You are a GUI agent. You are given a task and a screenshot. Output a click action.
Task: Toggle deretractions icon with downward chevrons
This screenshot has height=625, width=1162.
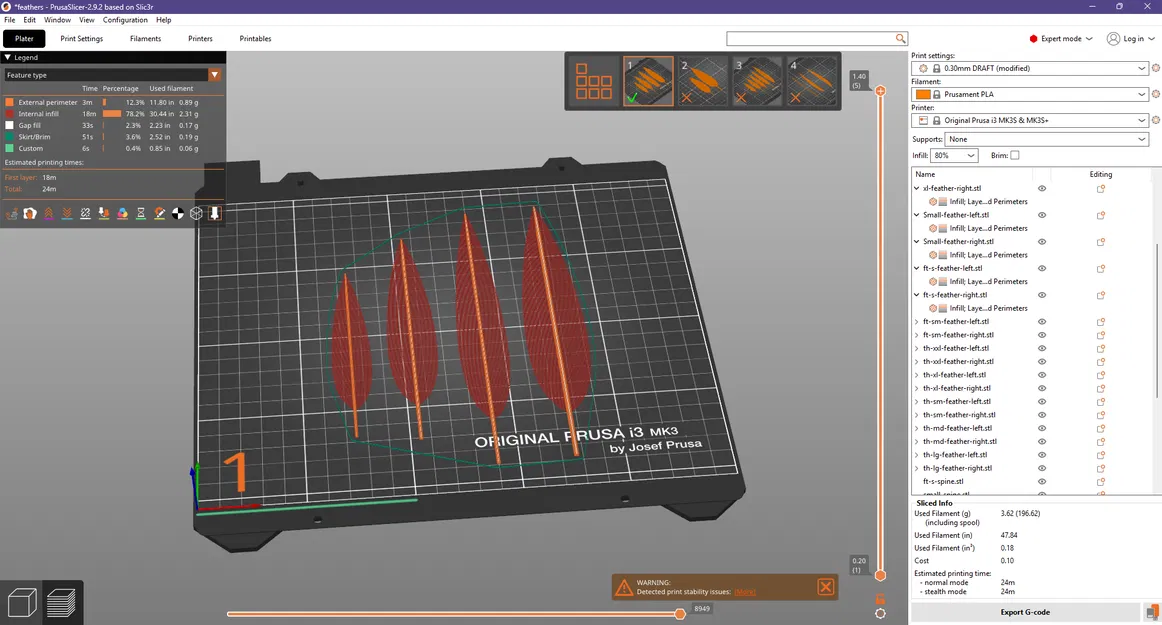(67, 214)
